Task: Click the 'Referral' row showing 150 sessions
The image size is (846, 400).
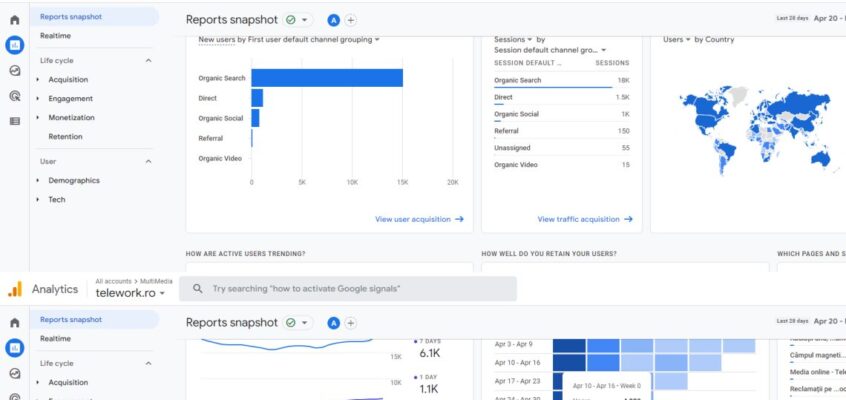Action: point(562,131)
